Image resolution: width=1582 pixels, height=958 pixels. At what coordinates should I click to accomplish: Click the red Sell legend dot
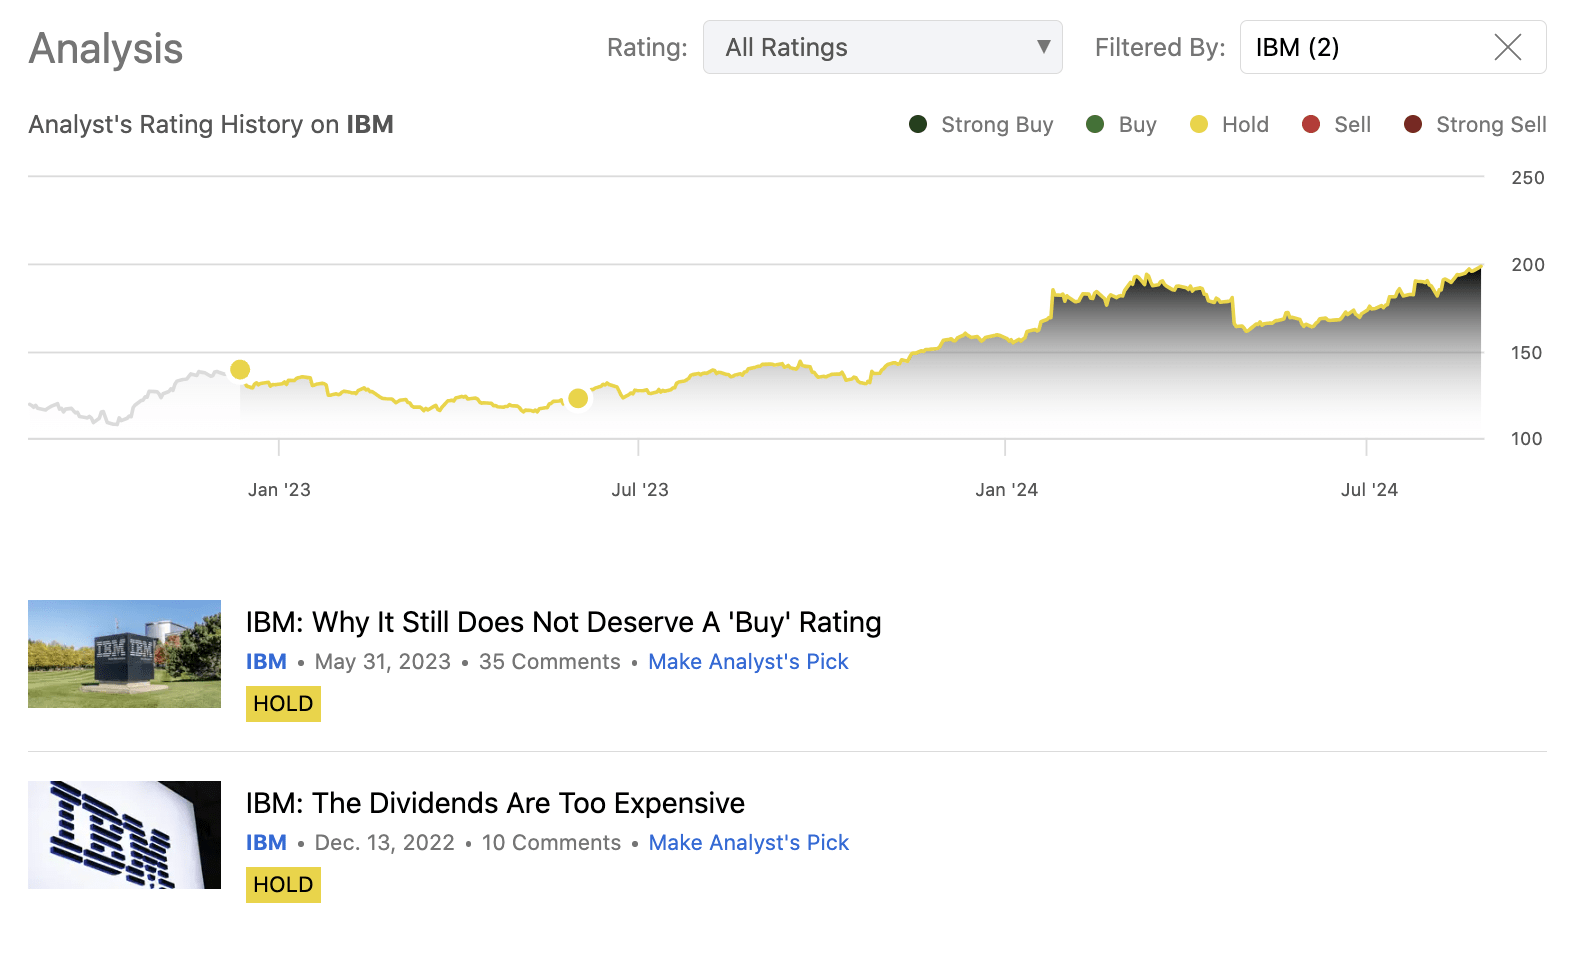coord(1311,124)
